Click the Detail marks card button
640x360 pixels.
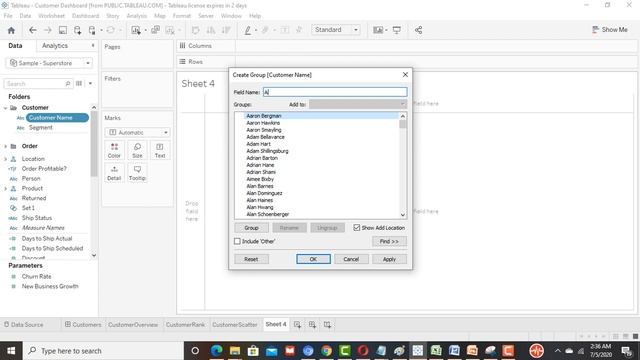(x=114, y=173)
